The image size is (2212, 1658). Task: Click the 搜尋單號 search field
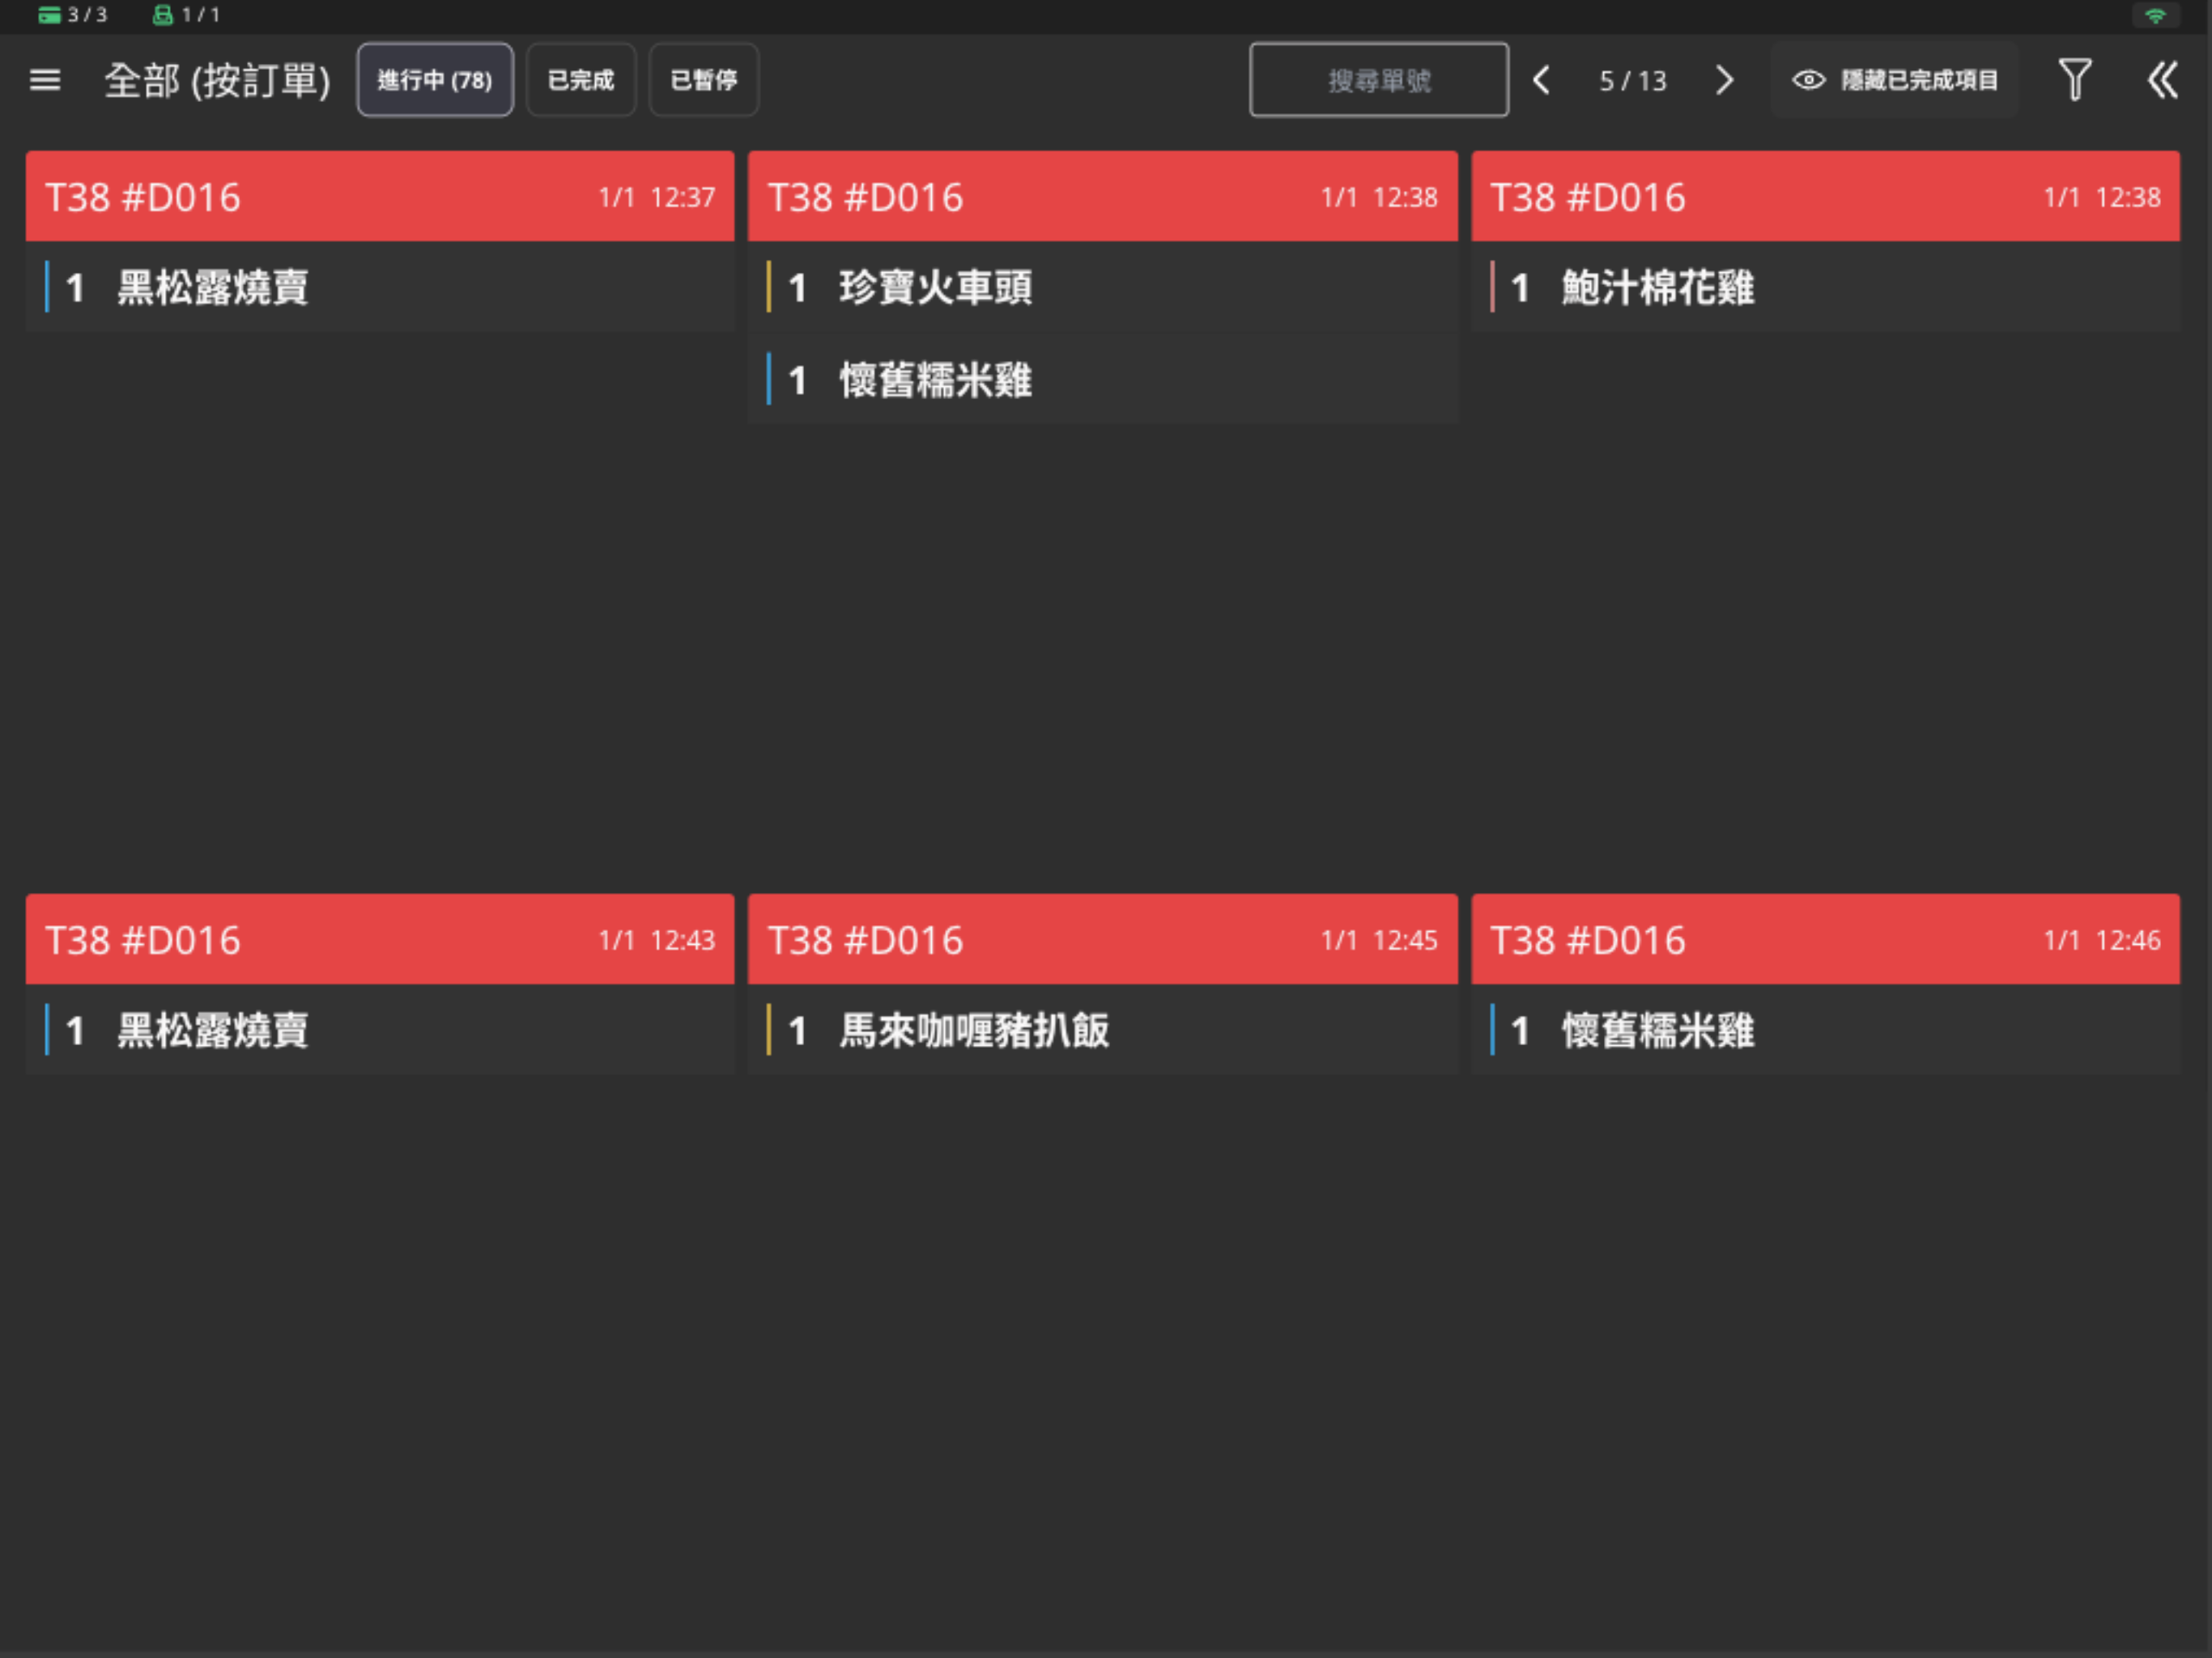click(x=1378, y=80)
